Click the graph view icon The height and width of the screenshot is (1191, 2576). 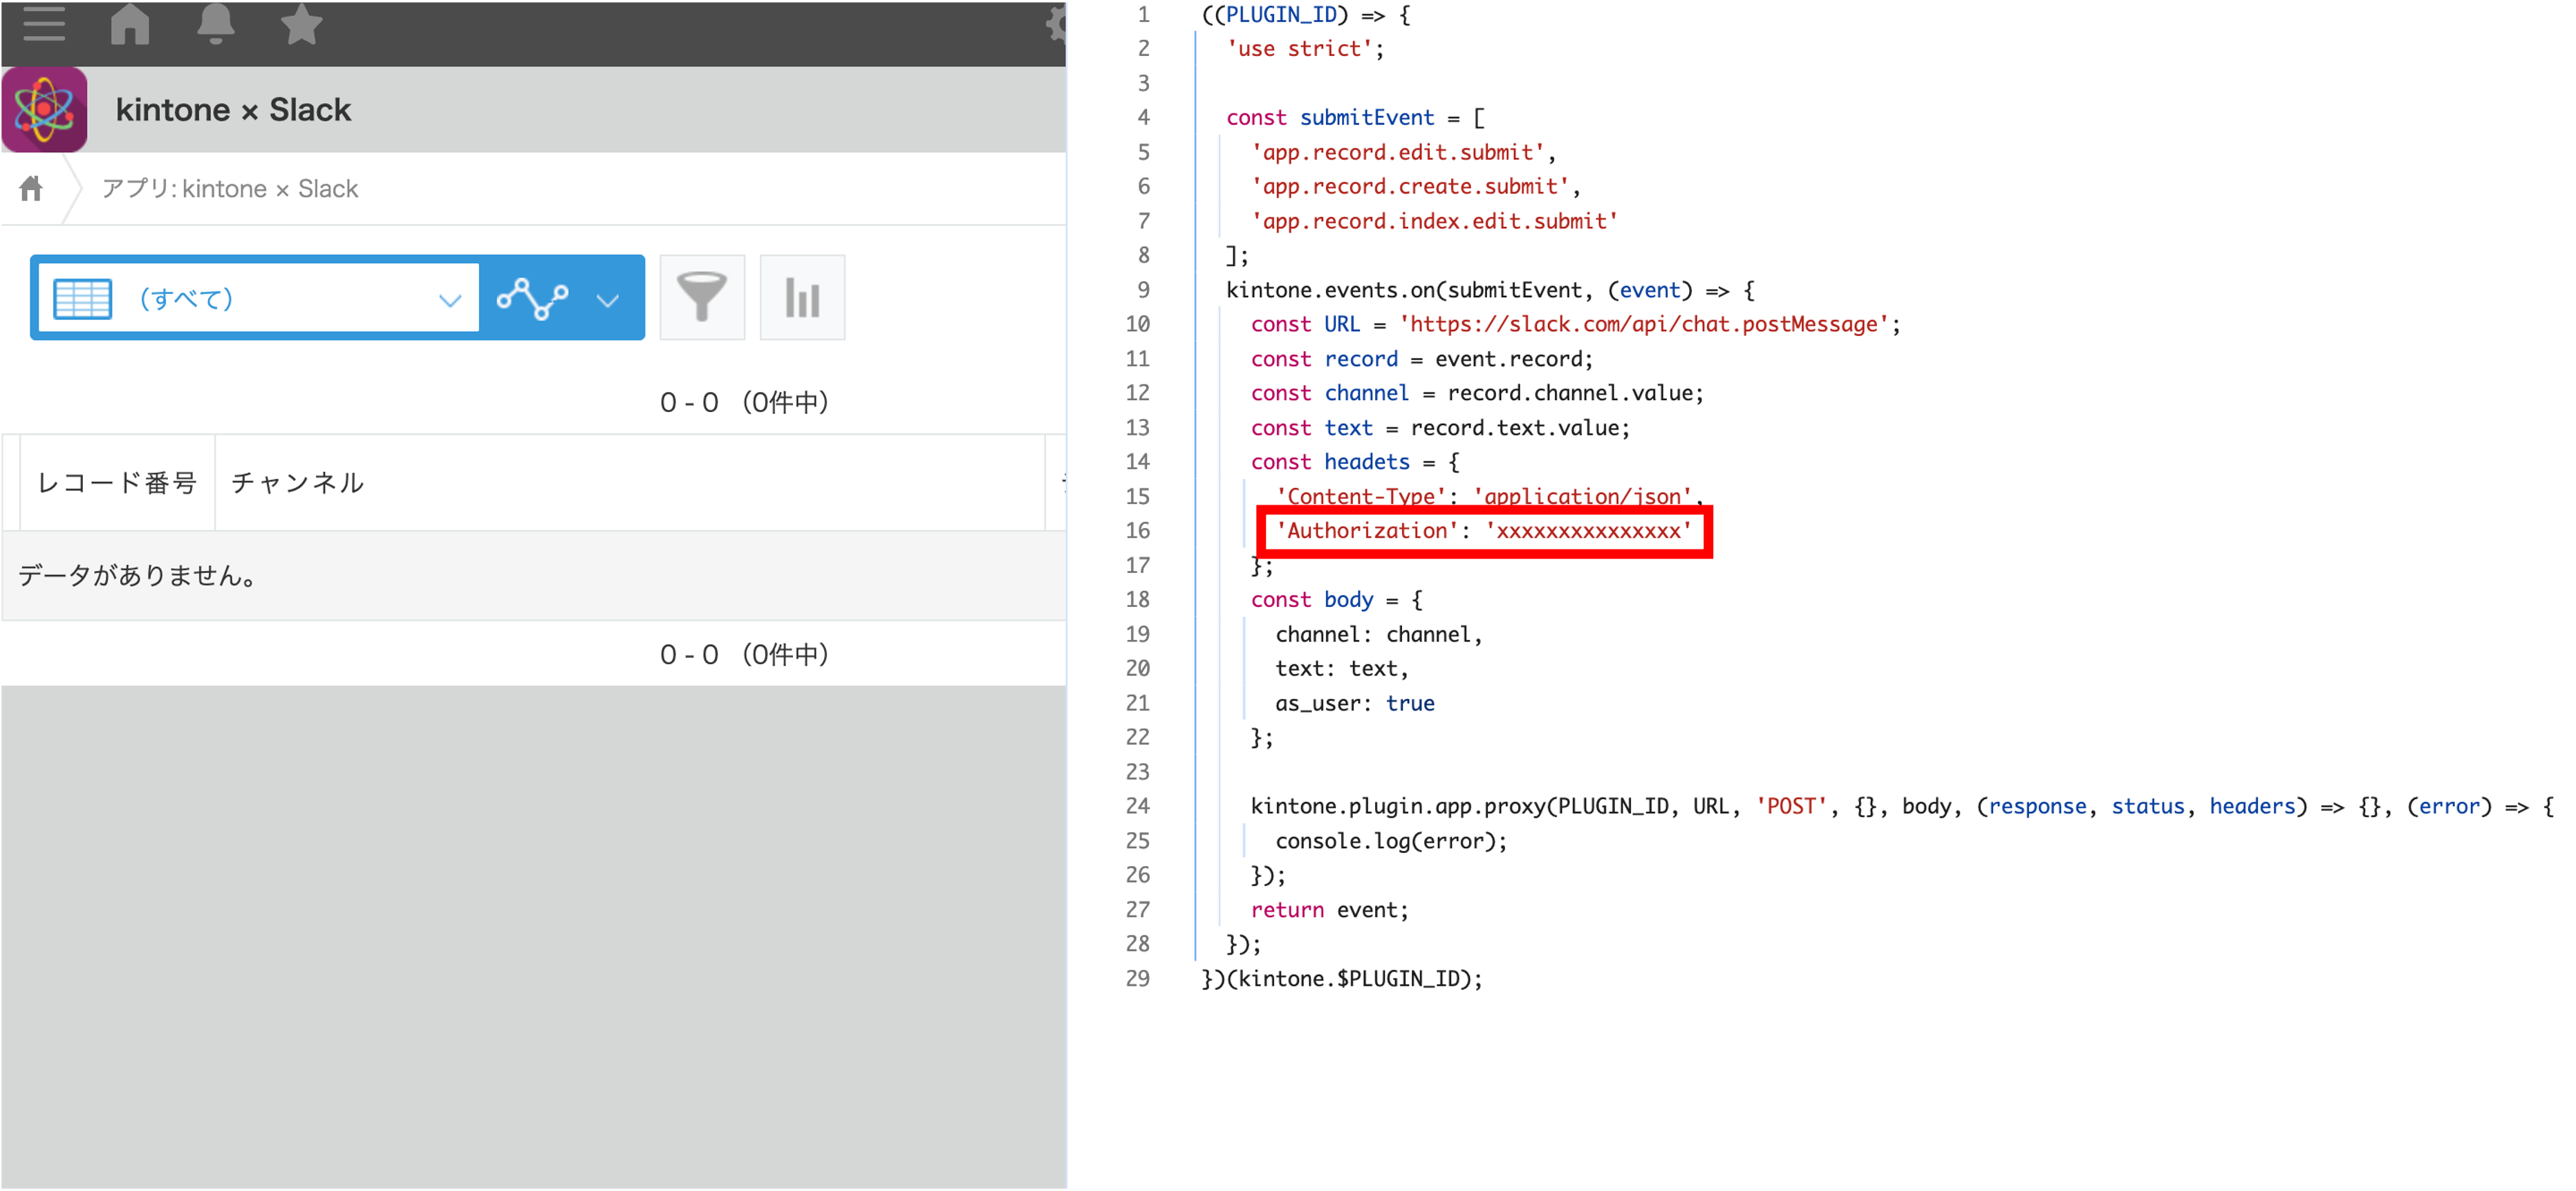tap(533, 298)
